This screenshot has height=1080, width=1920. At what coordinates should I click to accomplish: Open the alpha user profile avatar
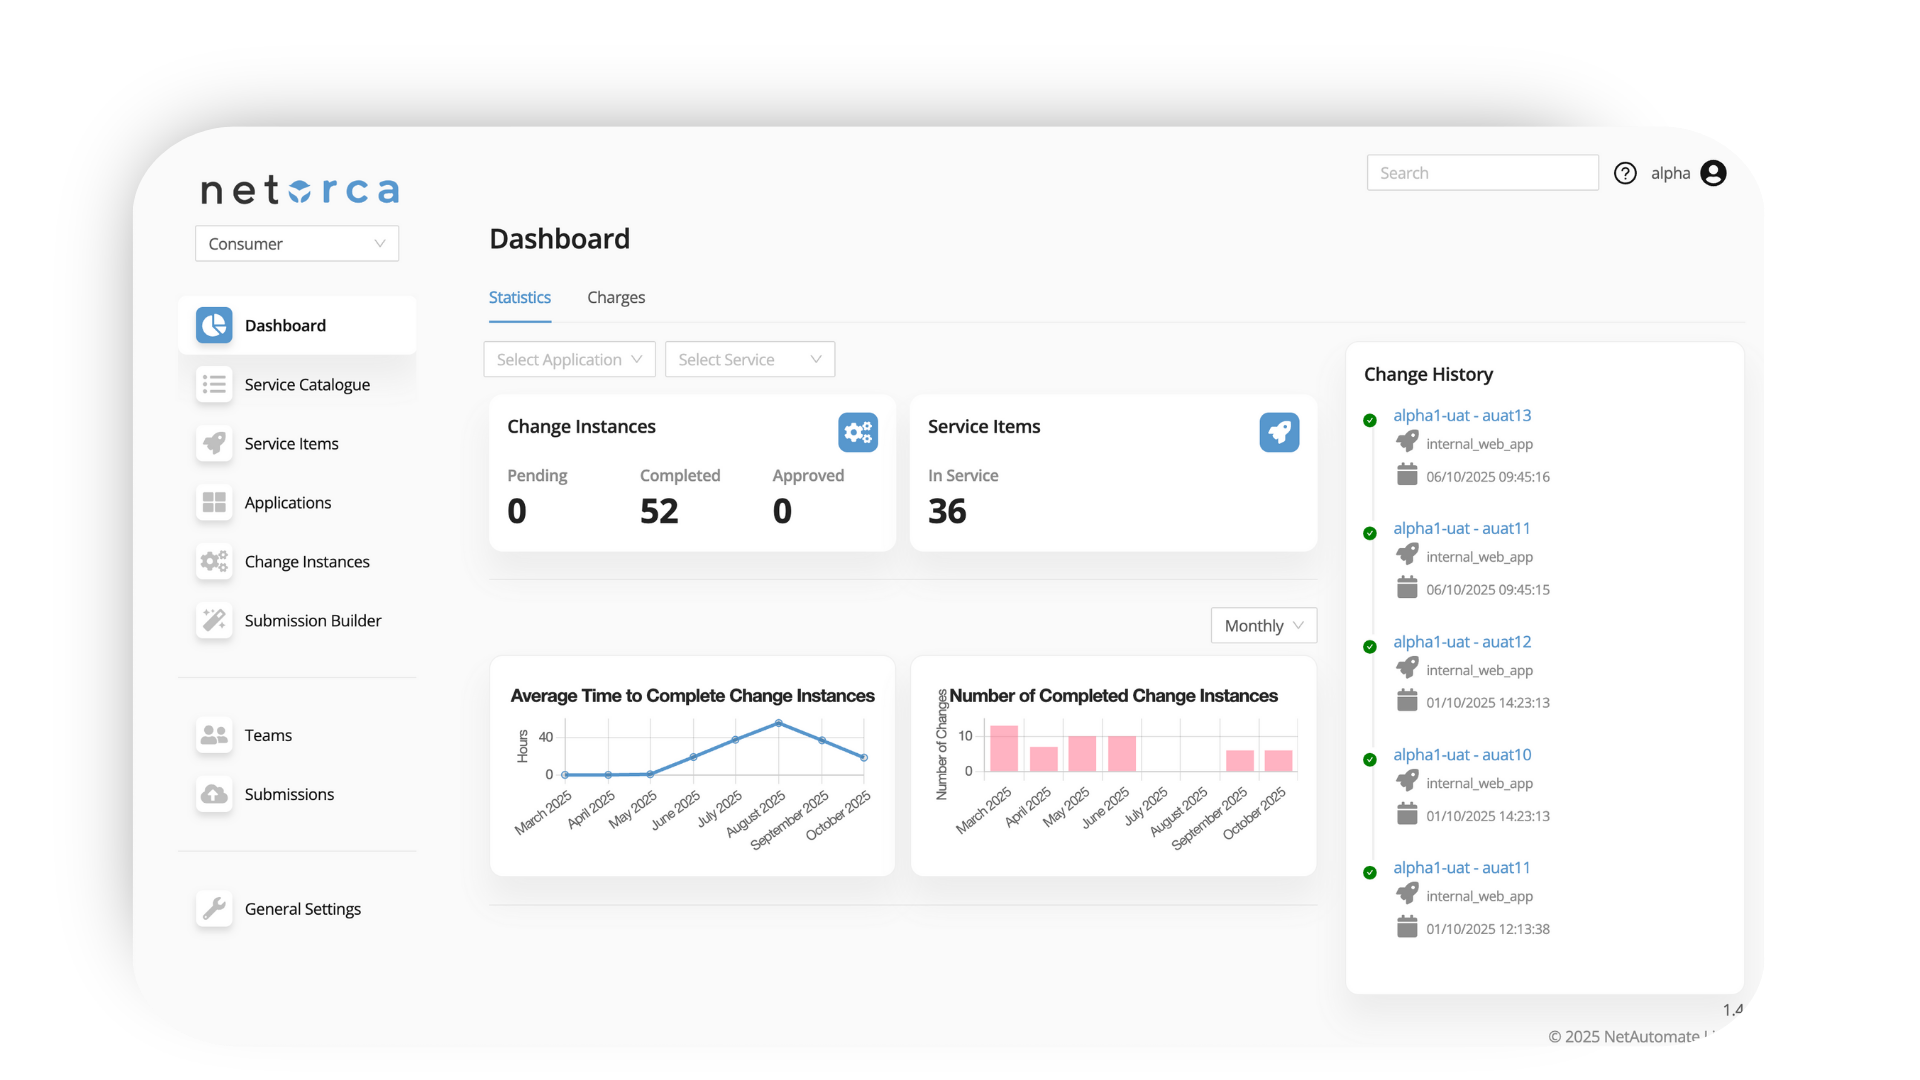pos(1713,173)
